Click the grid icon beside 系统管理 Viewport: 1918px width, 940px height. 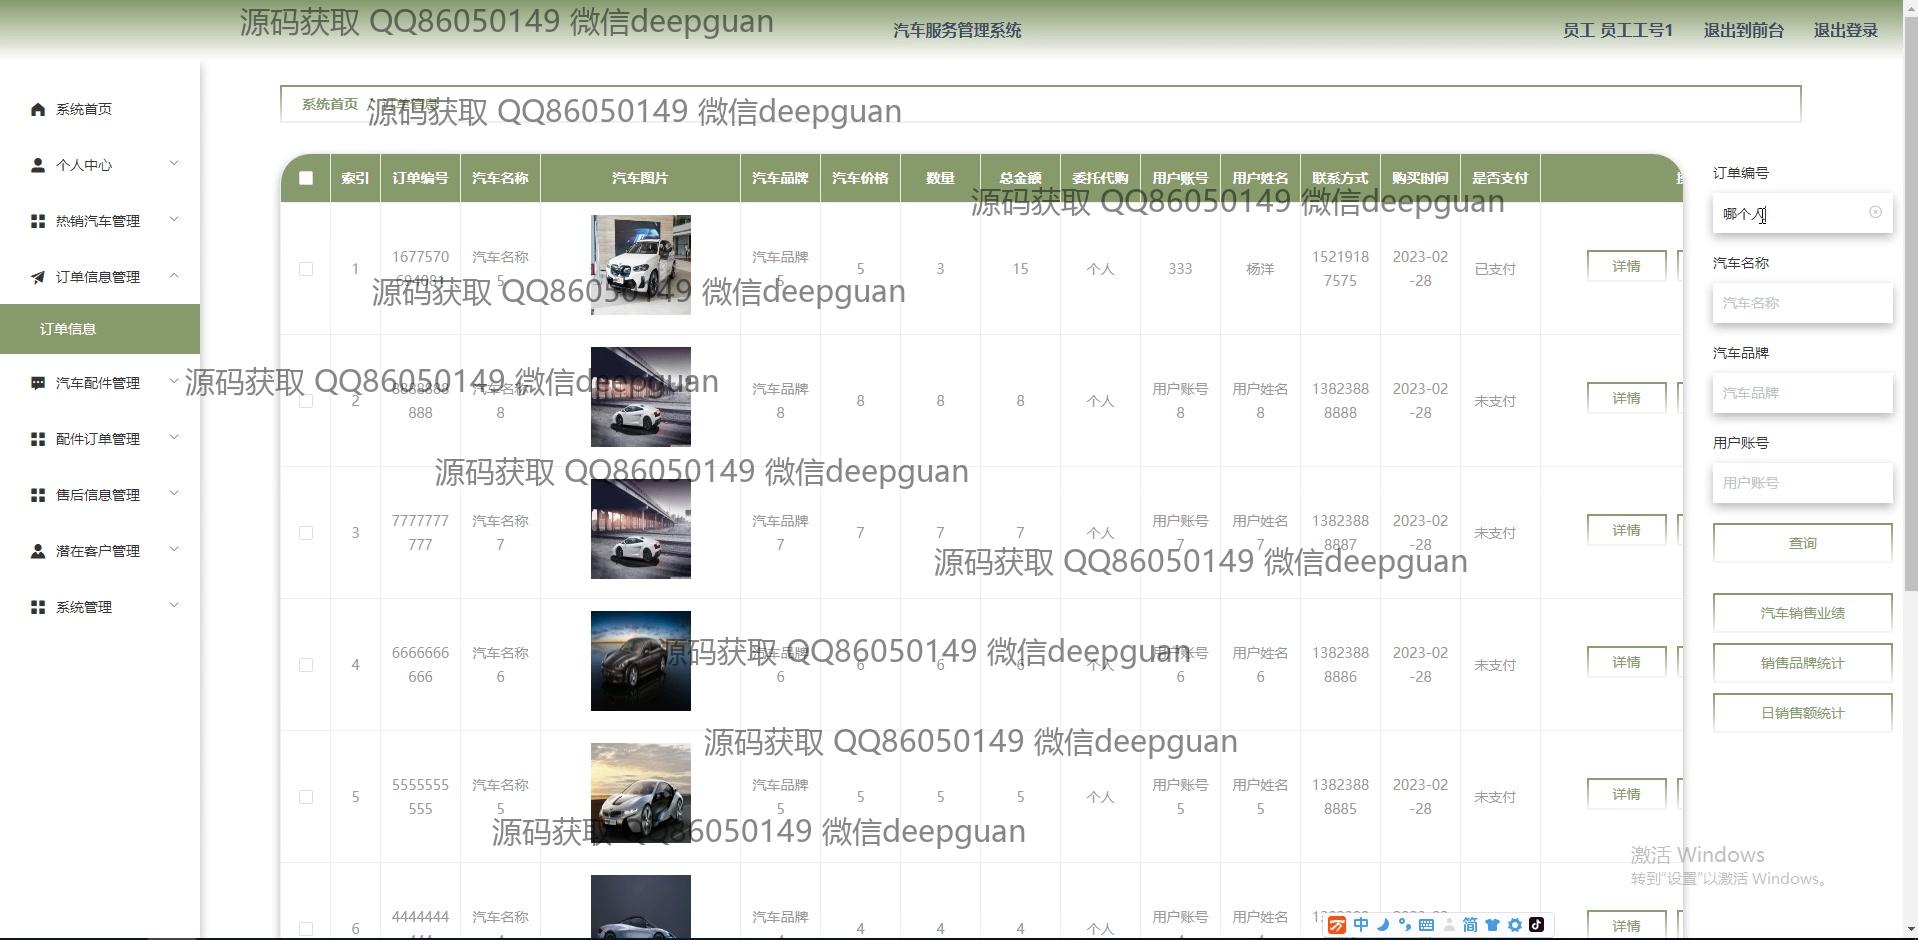click(38, 607)
